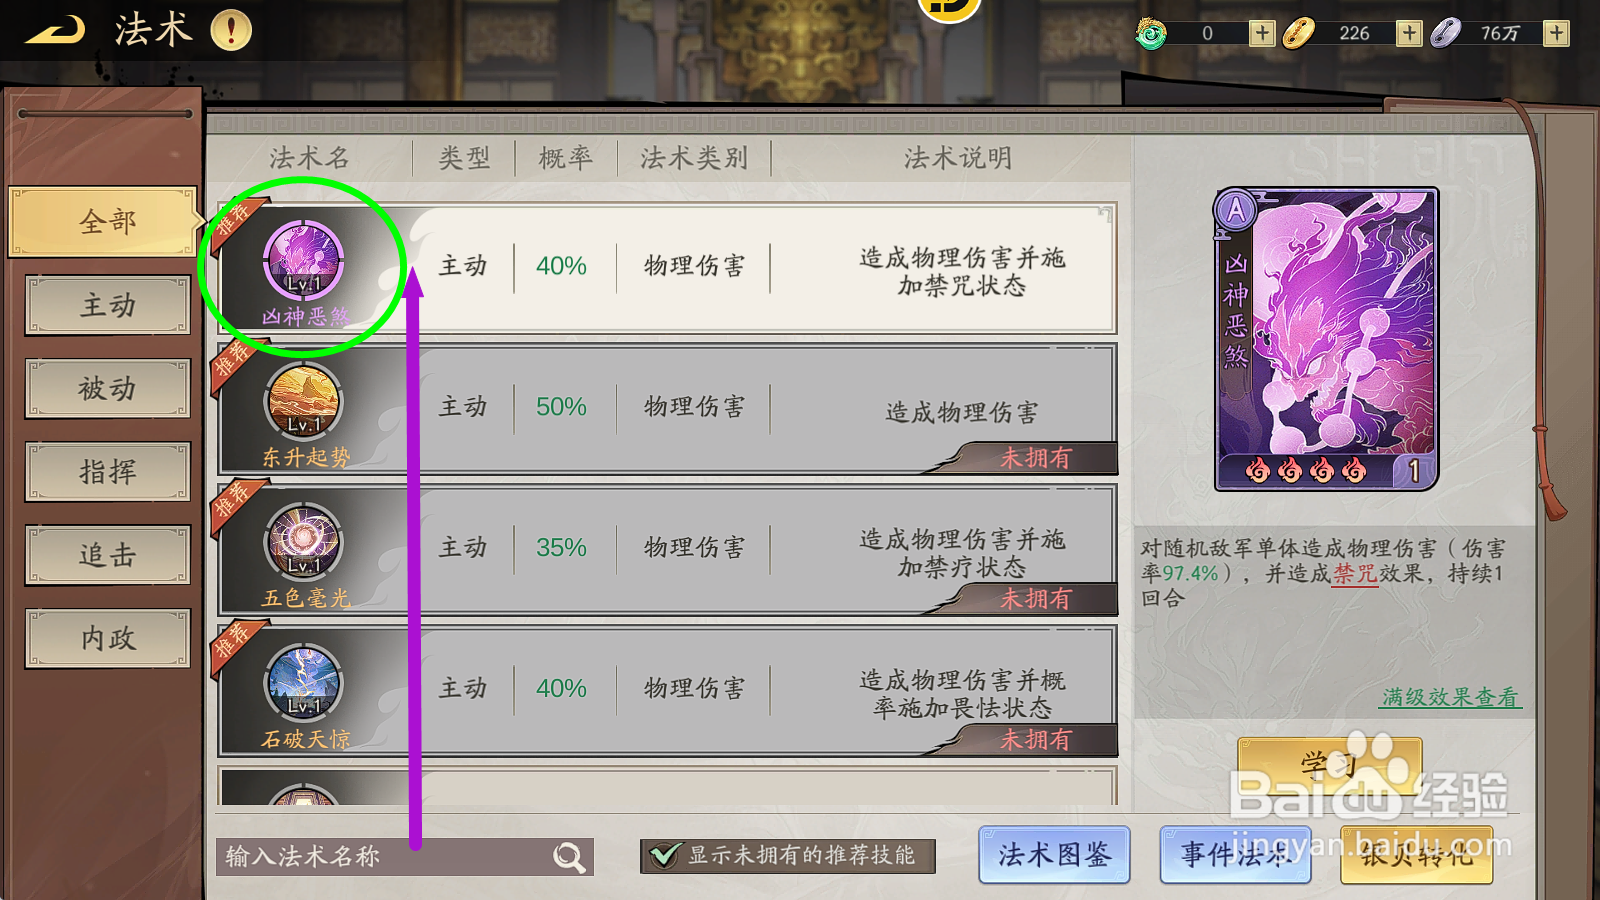Add jade currency with its plus button
The height and width of the screenshot is (900, 1600).
(1262, 34)
